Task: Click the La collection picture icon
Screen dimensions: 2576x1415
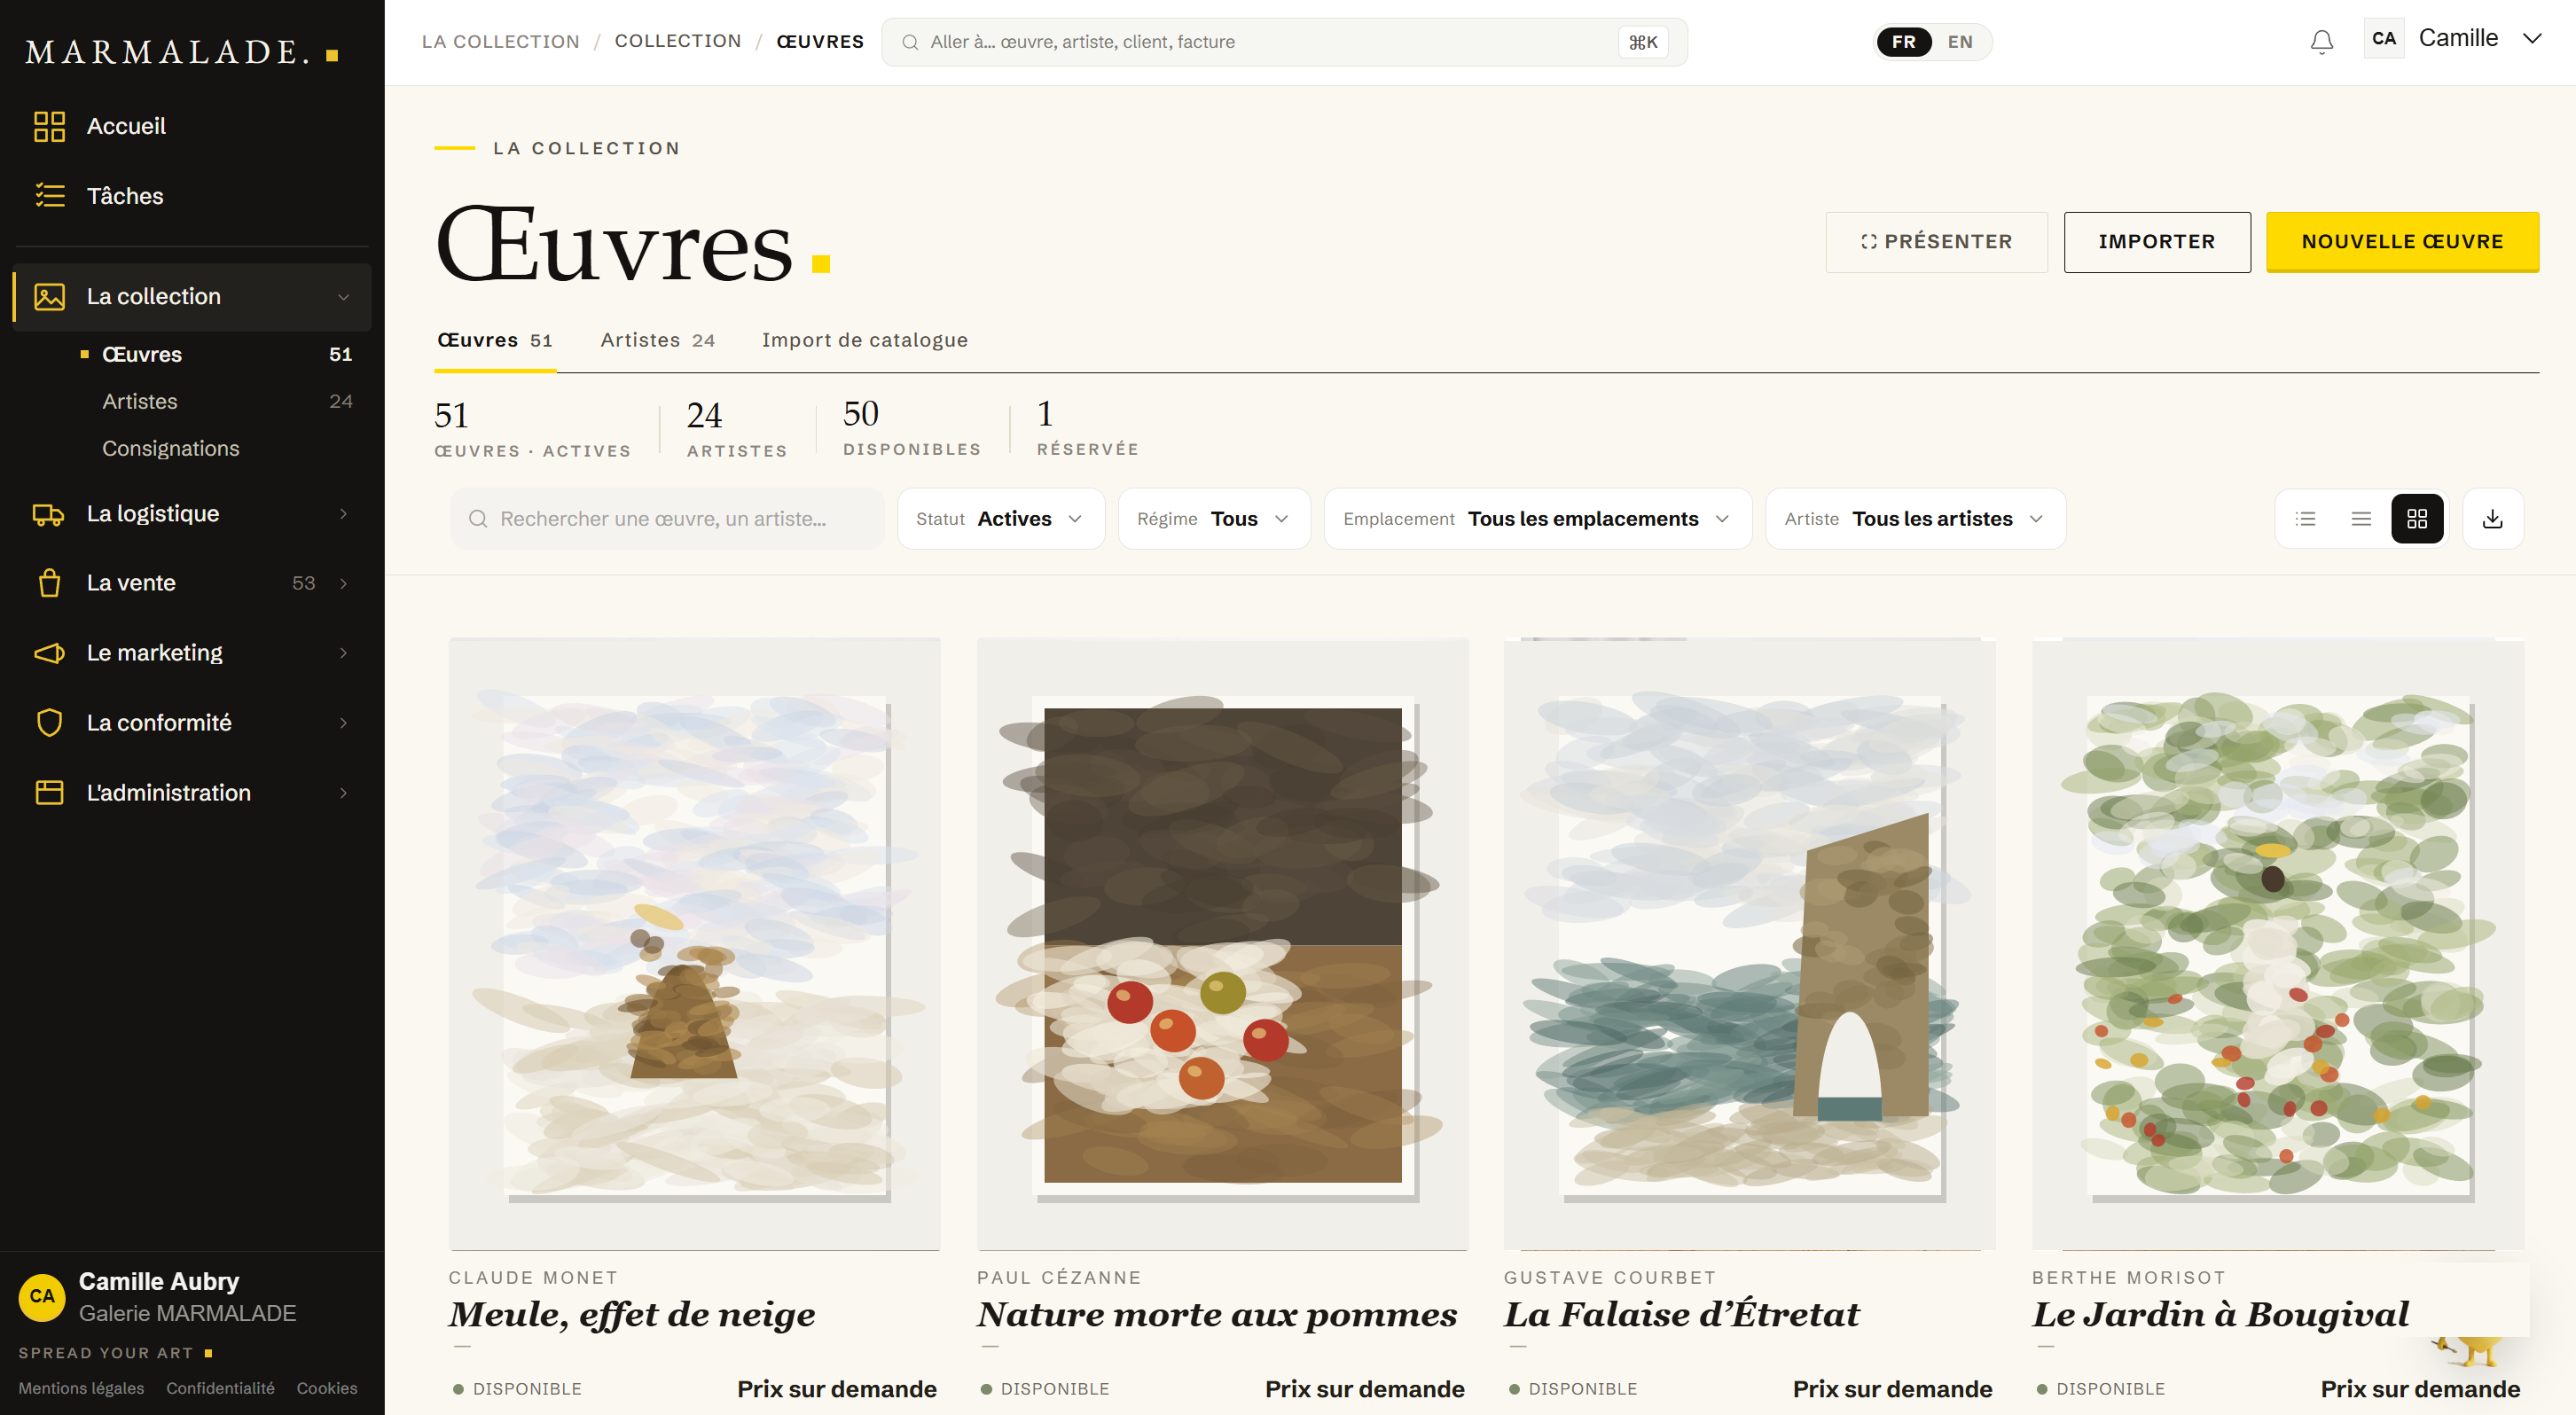Action: point(49,296)
